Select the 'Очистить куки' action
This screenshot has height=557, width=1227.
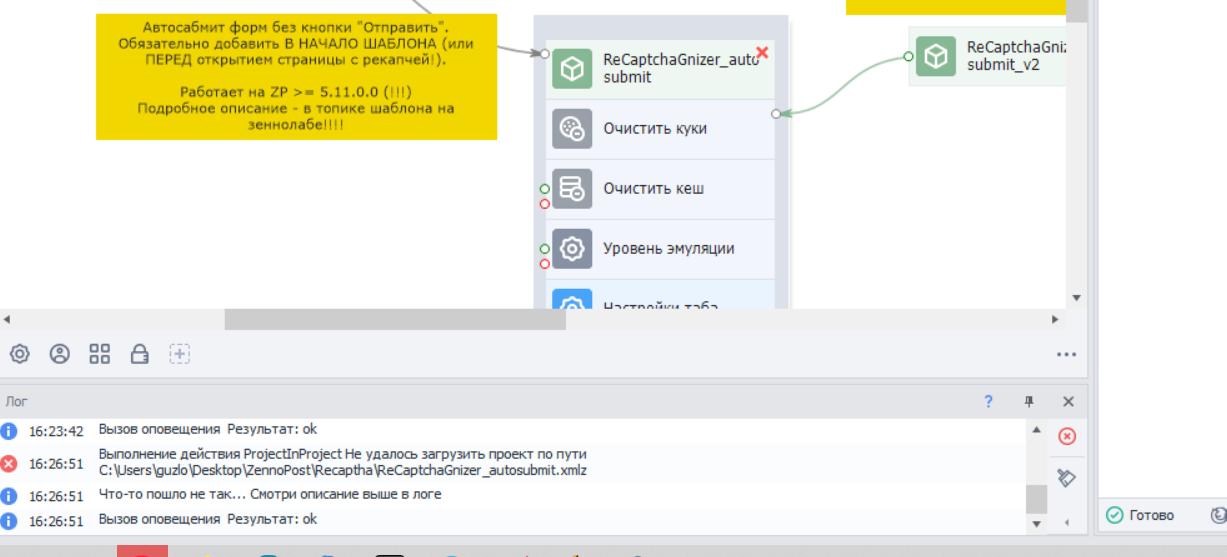(x=661, y=129)
